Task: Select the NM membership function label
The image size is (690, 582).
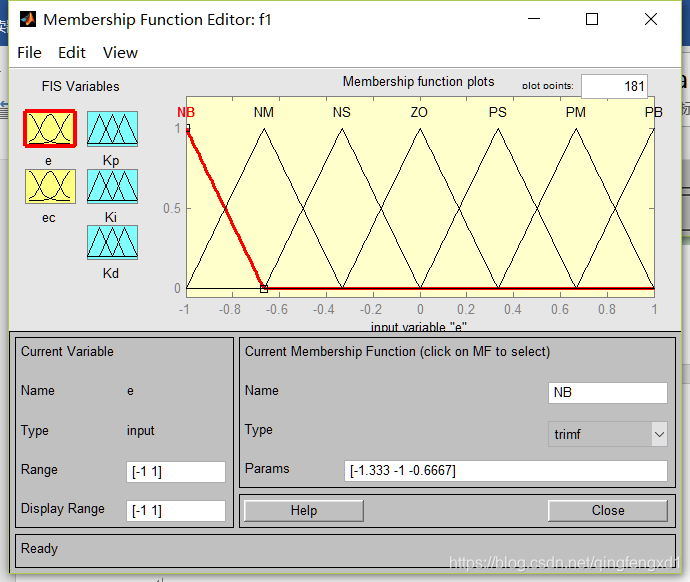Action: [x=264, y=113]
